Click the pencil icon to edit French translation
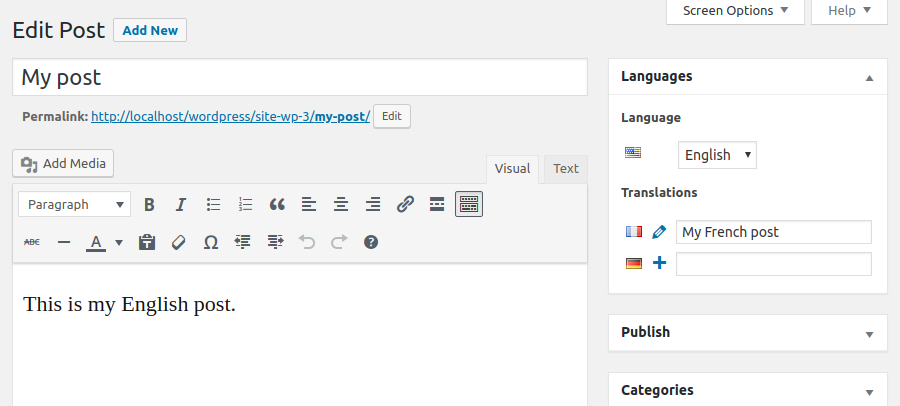 click(658, 232)
